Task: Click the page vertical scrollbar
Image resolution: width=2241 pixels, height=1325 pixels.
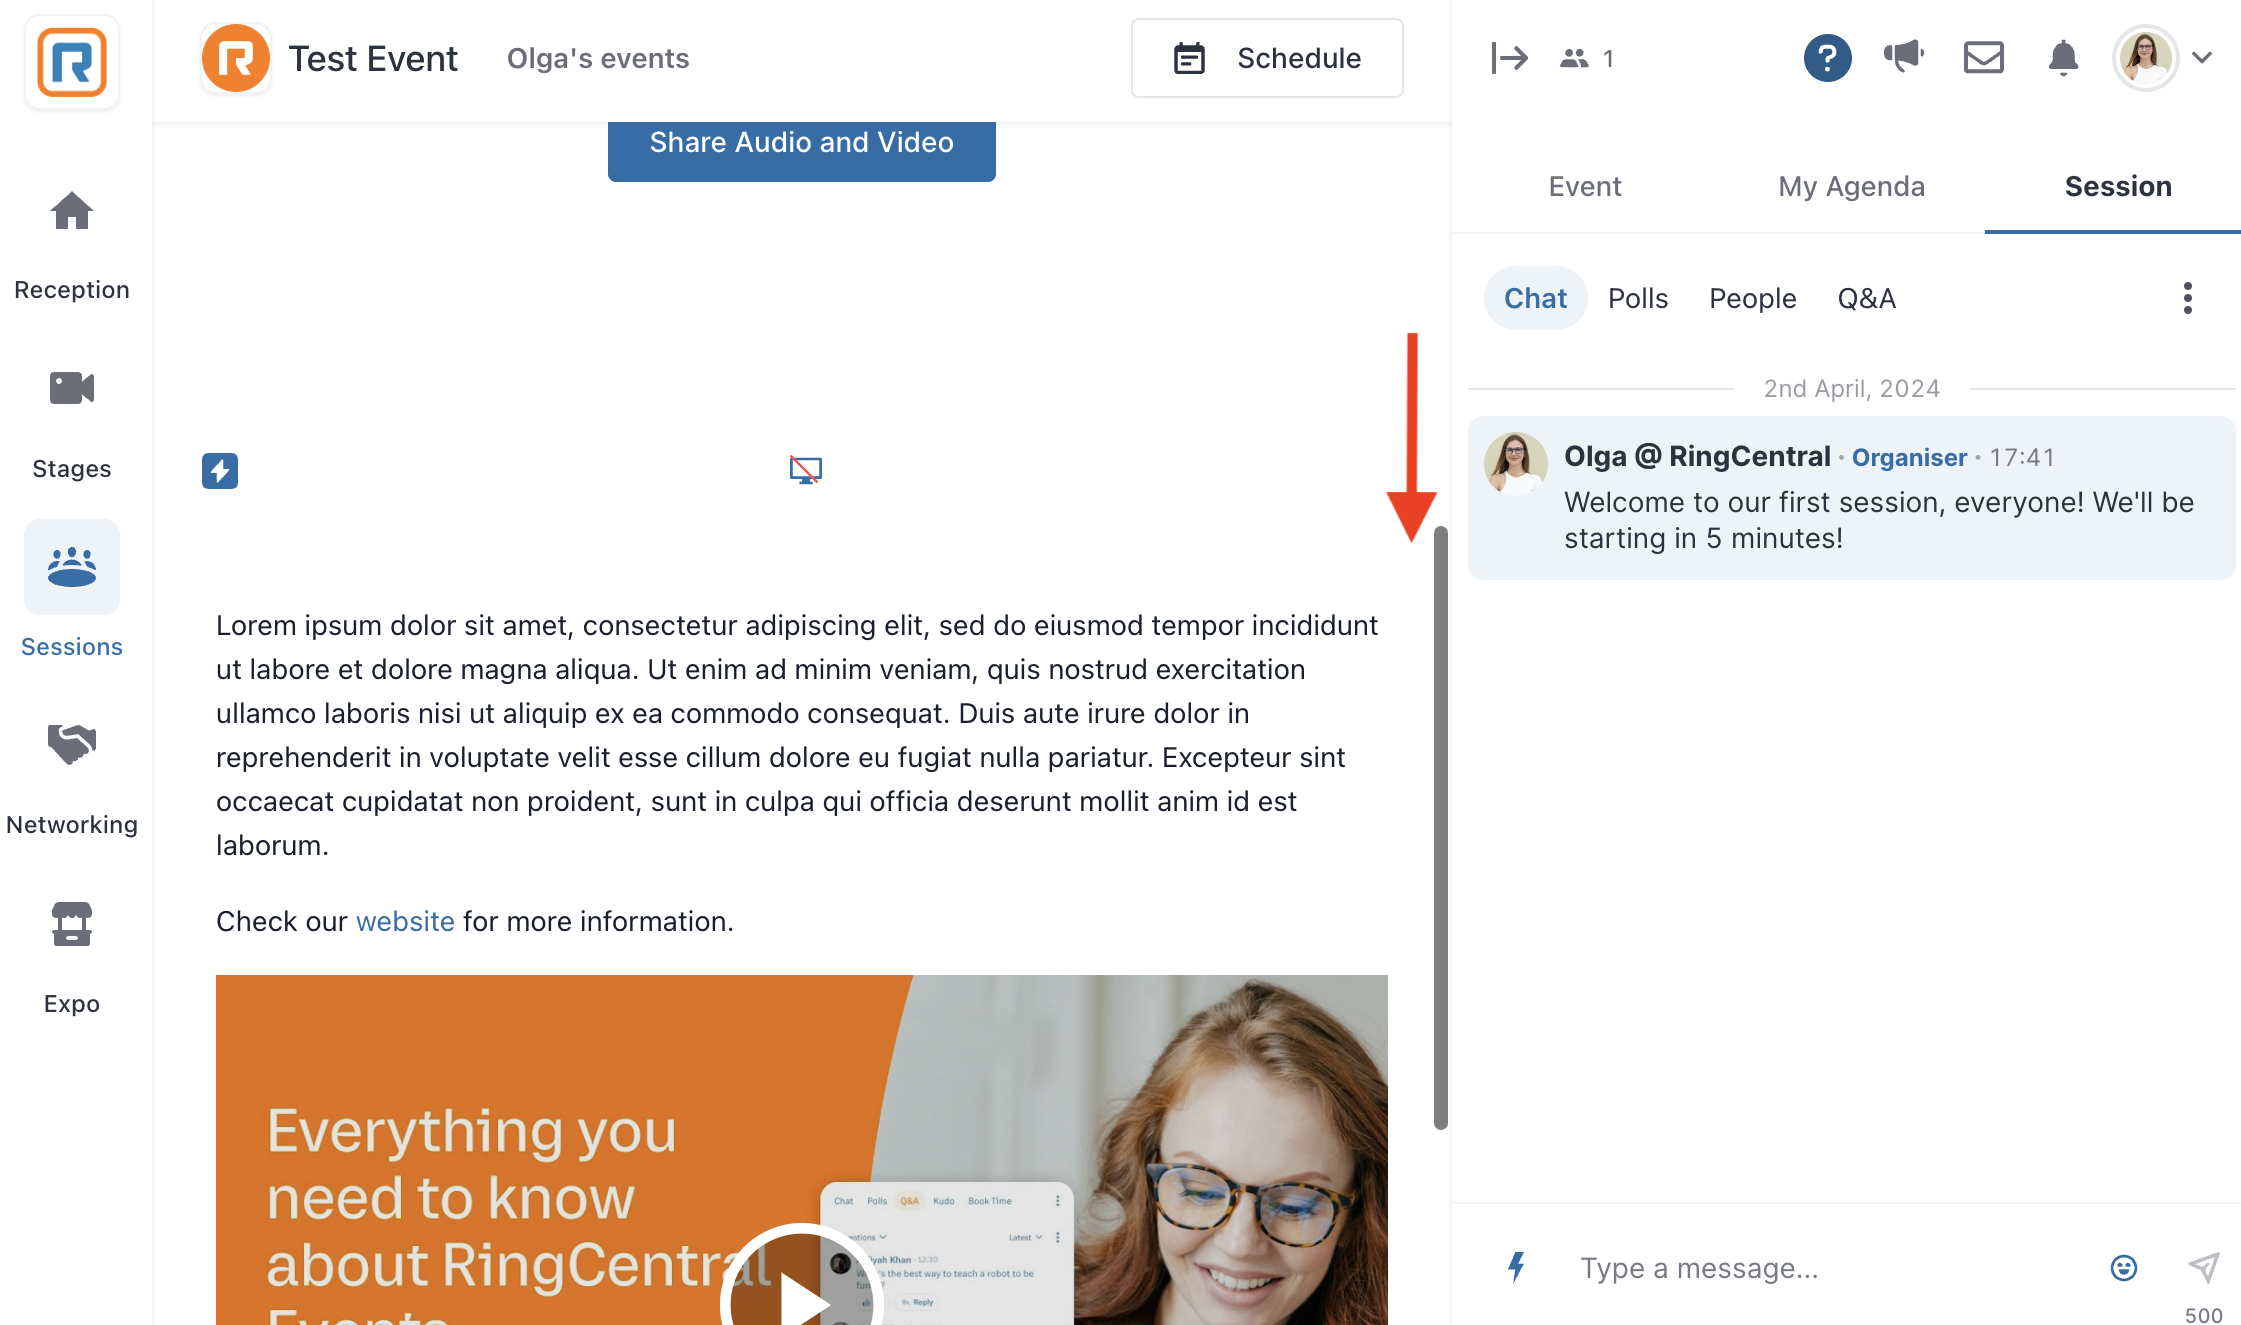Action: coord(1440,828)
